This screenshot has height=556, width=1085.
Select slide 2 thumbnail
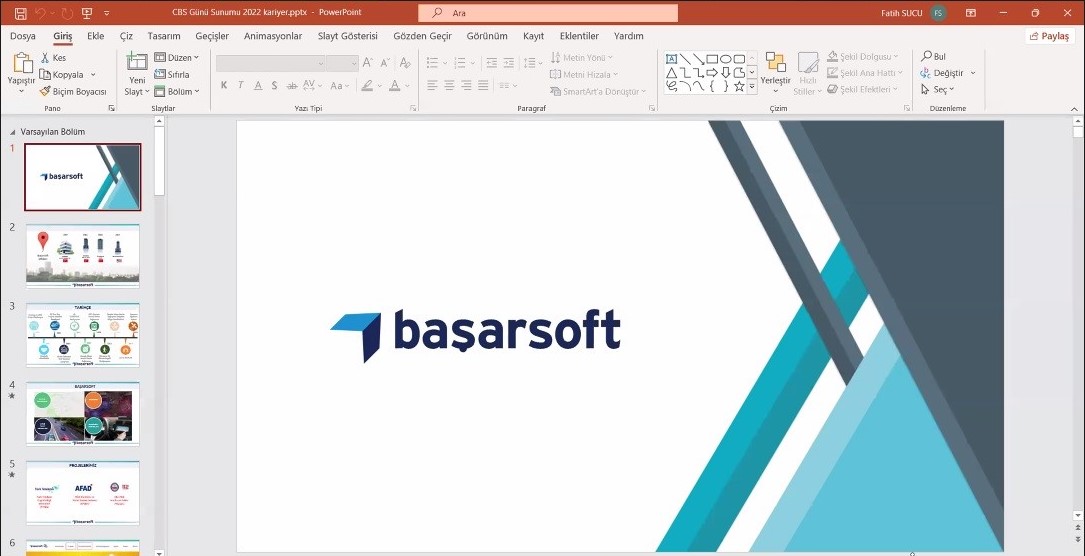(x=82, y=256)
